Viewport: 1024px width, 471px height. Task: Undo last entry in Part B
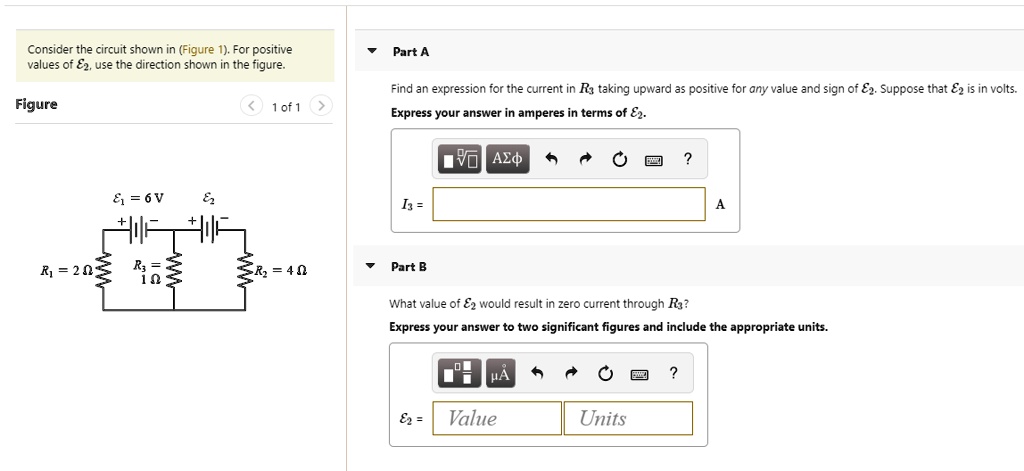coord(537,374)
